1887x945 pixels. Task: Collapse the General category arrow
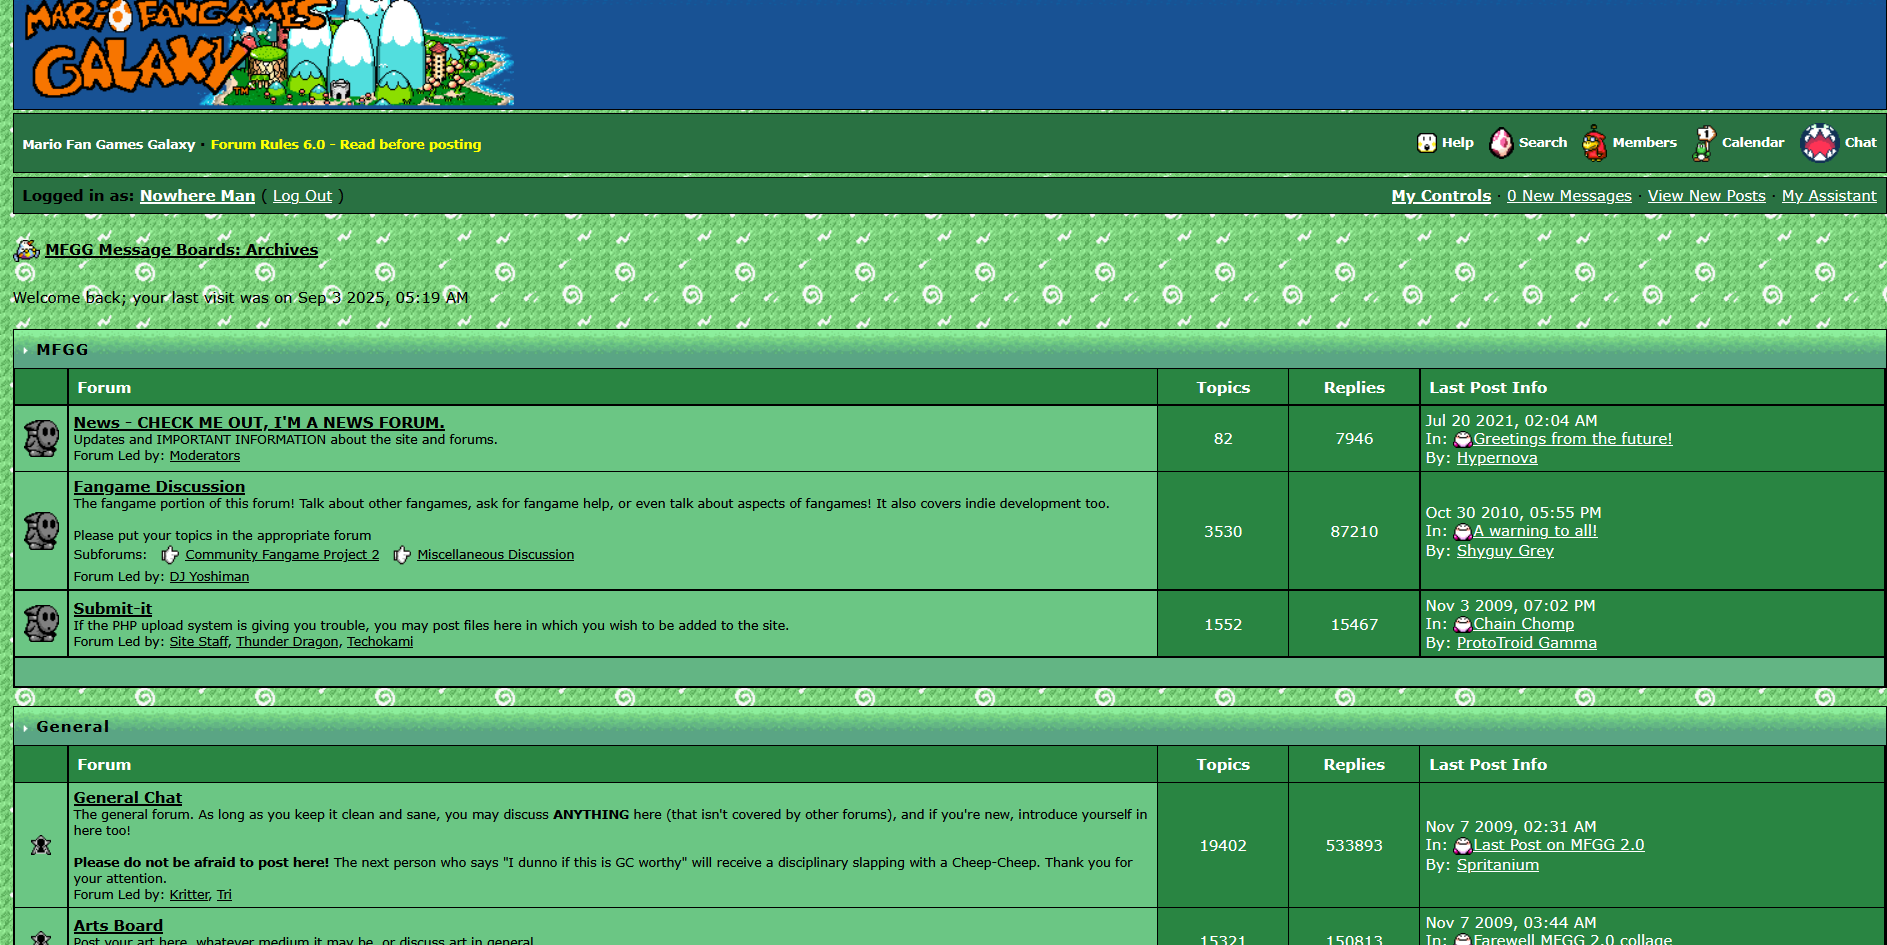pos(25,728)
